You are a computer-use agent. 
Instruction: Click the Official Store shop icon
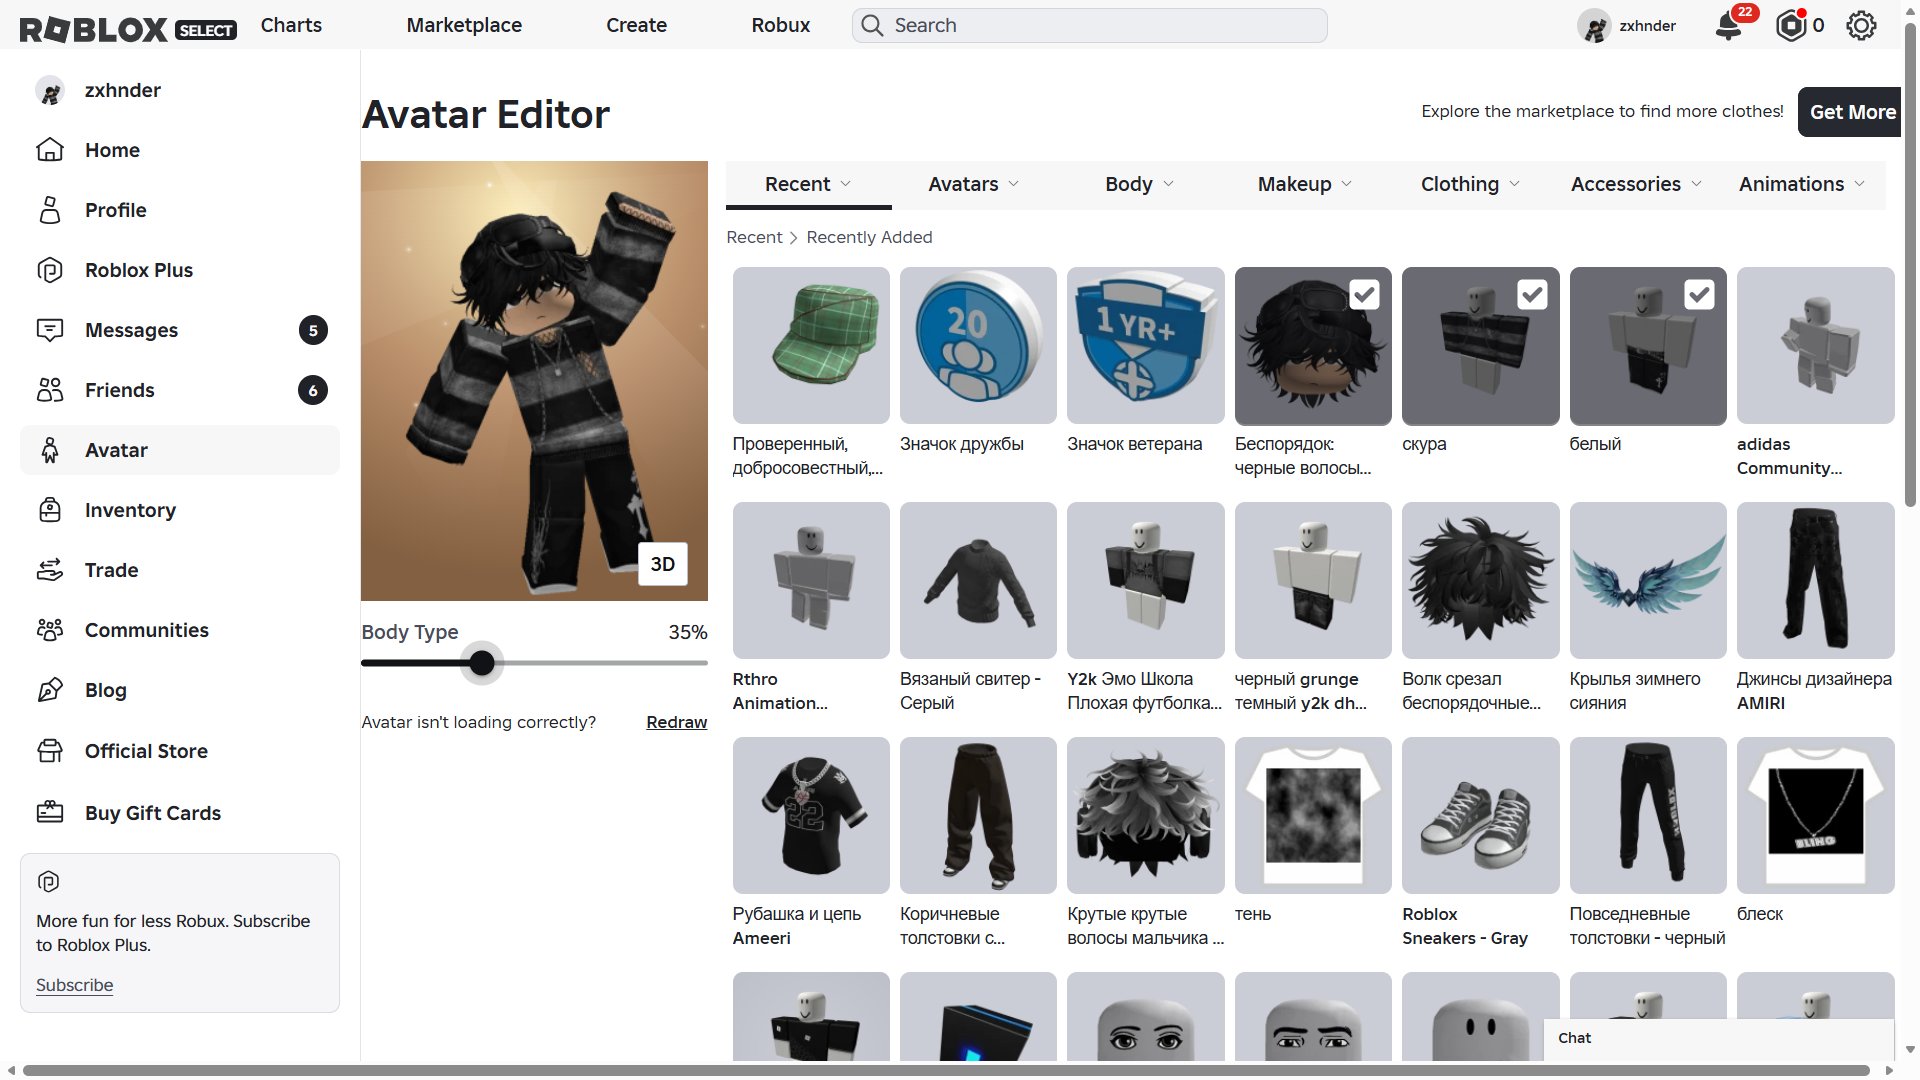click(x=50, y=751)
